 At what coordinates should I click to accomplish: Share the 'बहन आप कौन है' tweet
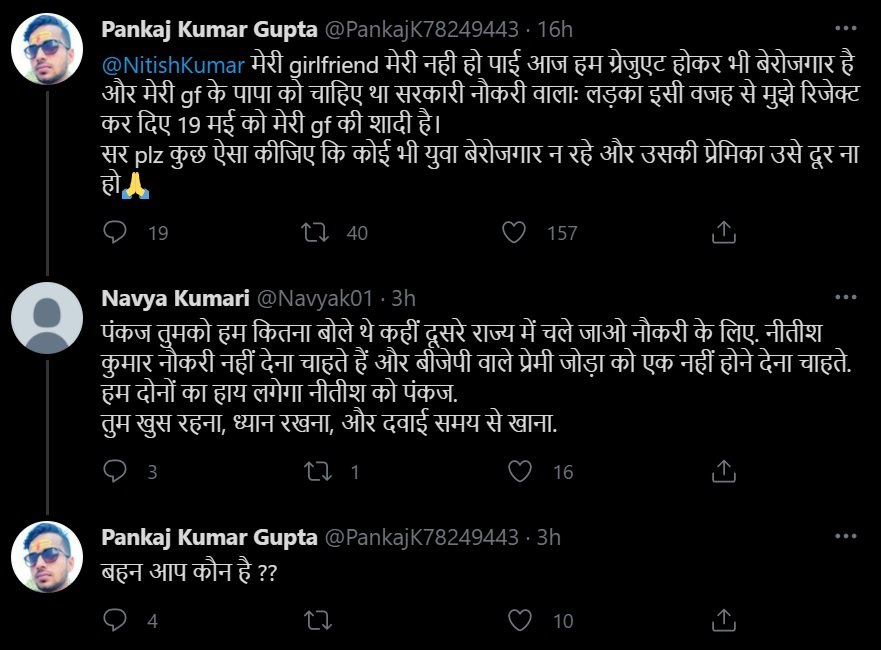(x=722, y=621)
